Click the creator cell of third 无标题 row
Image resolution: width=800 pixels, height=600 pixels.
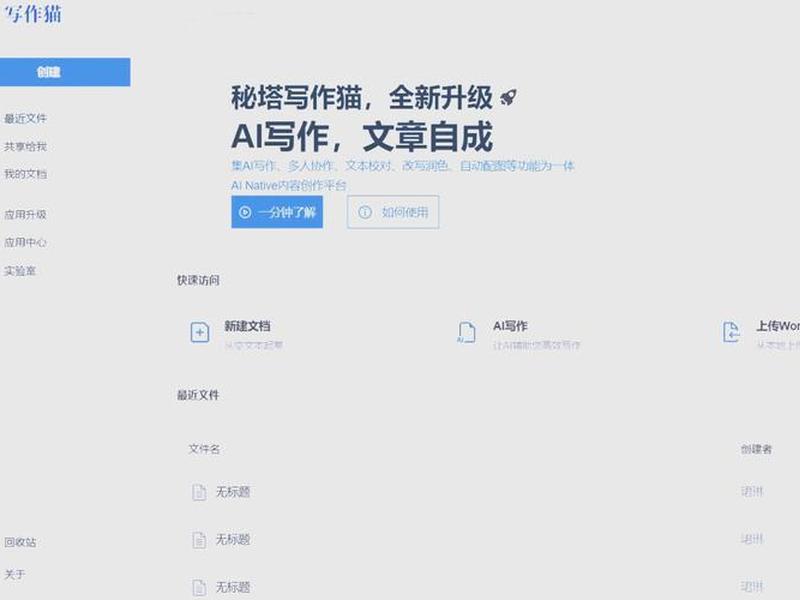[752, 587]
